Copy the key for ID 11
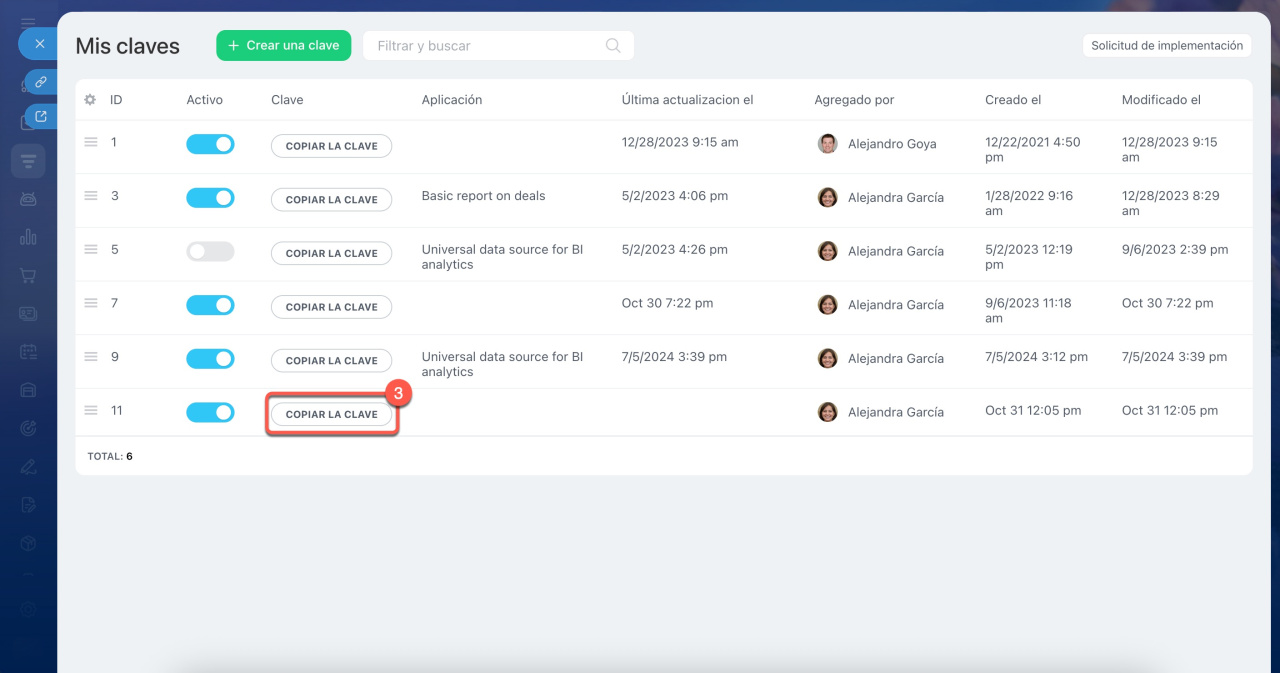 [331, 414]
